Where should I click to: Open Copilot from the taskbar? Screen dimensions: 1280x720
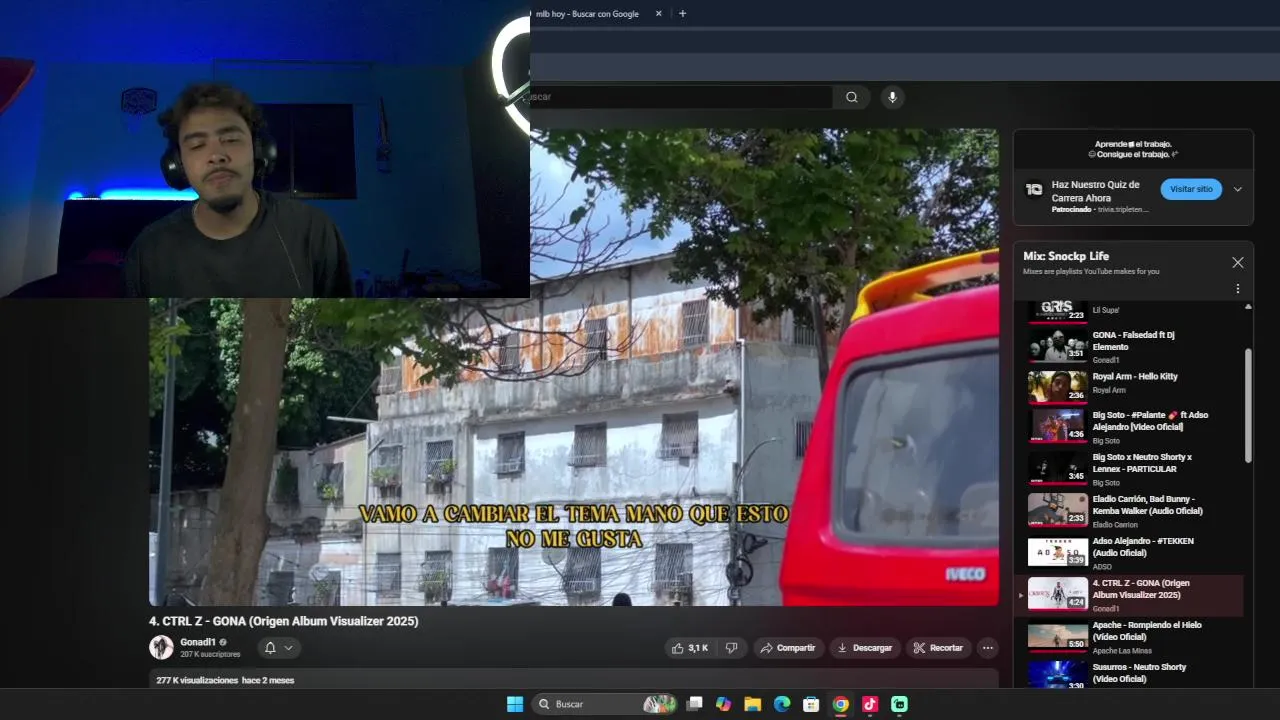click(723, 704)
